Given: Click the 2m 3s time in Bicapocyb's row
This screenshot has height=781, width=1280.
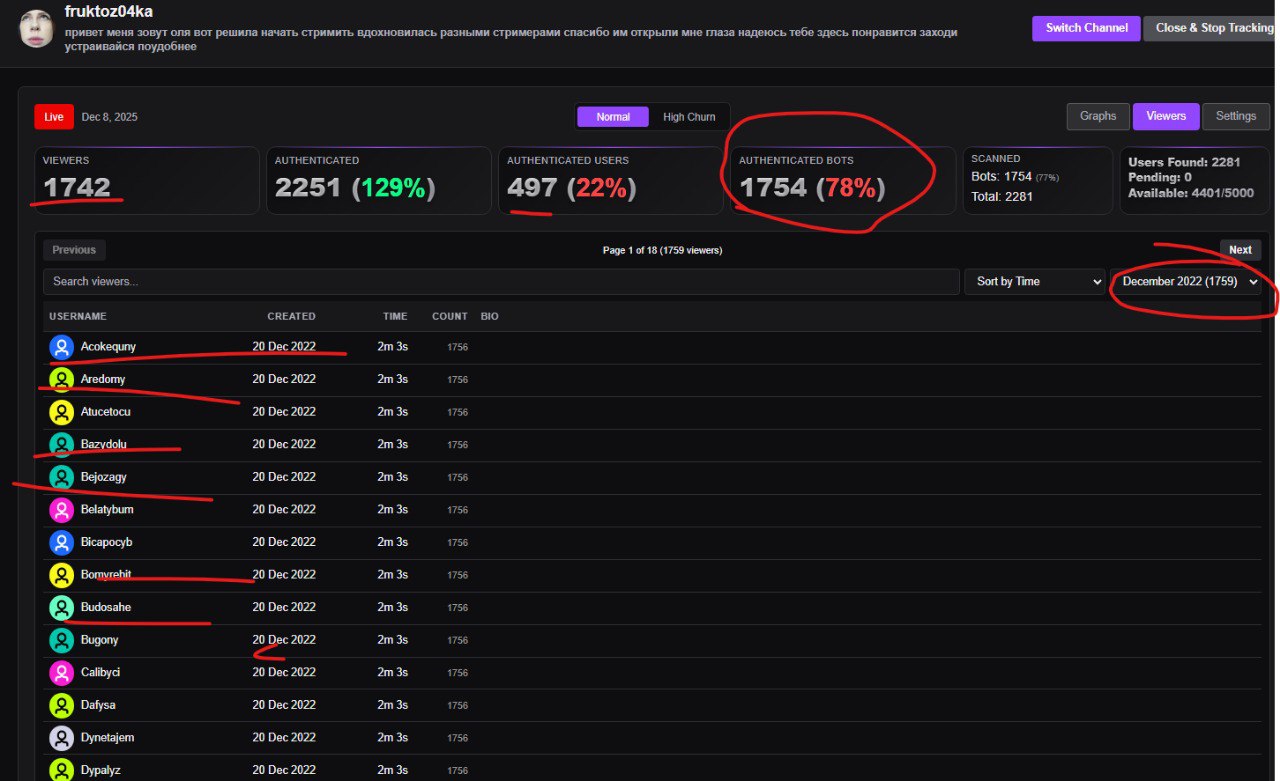Looking at the screenshot, I should pos(393,542).
